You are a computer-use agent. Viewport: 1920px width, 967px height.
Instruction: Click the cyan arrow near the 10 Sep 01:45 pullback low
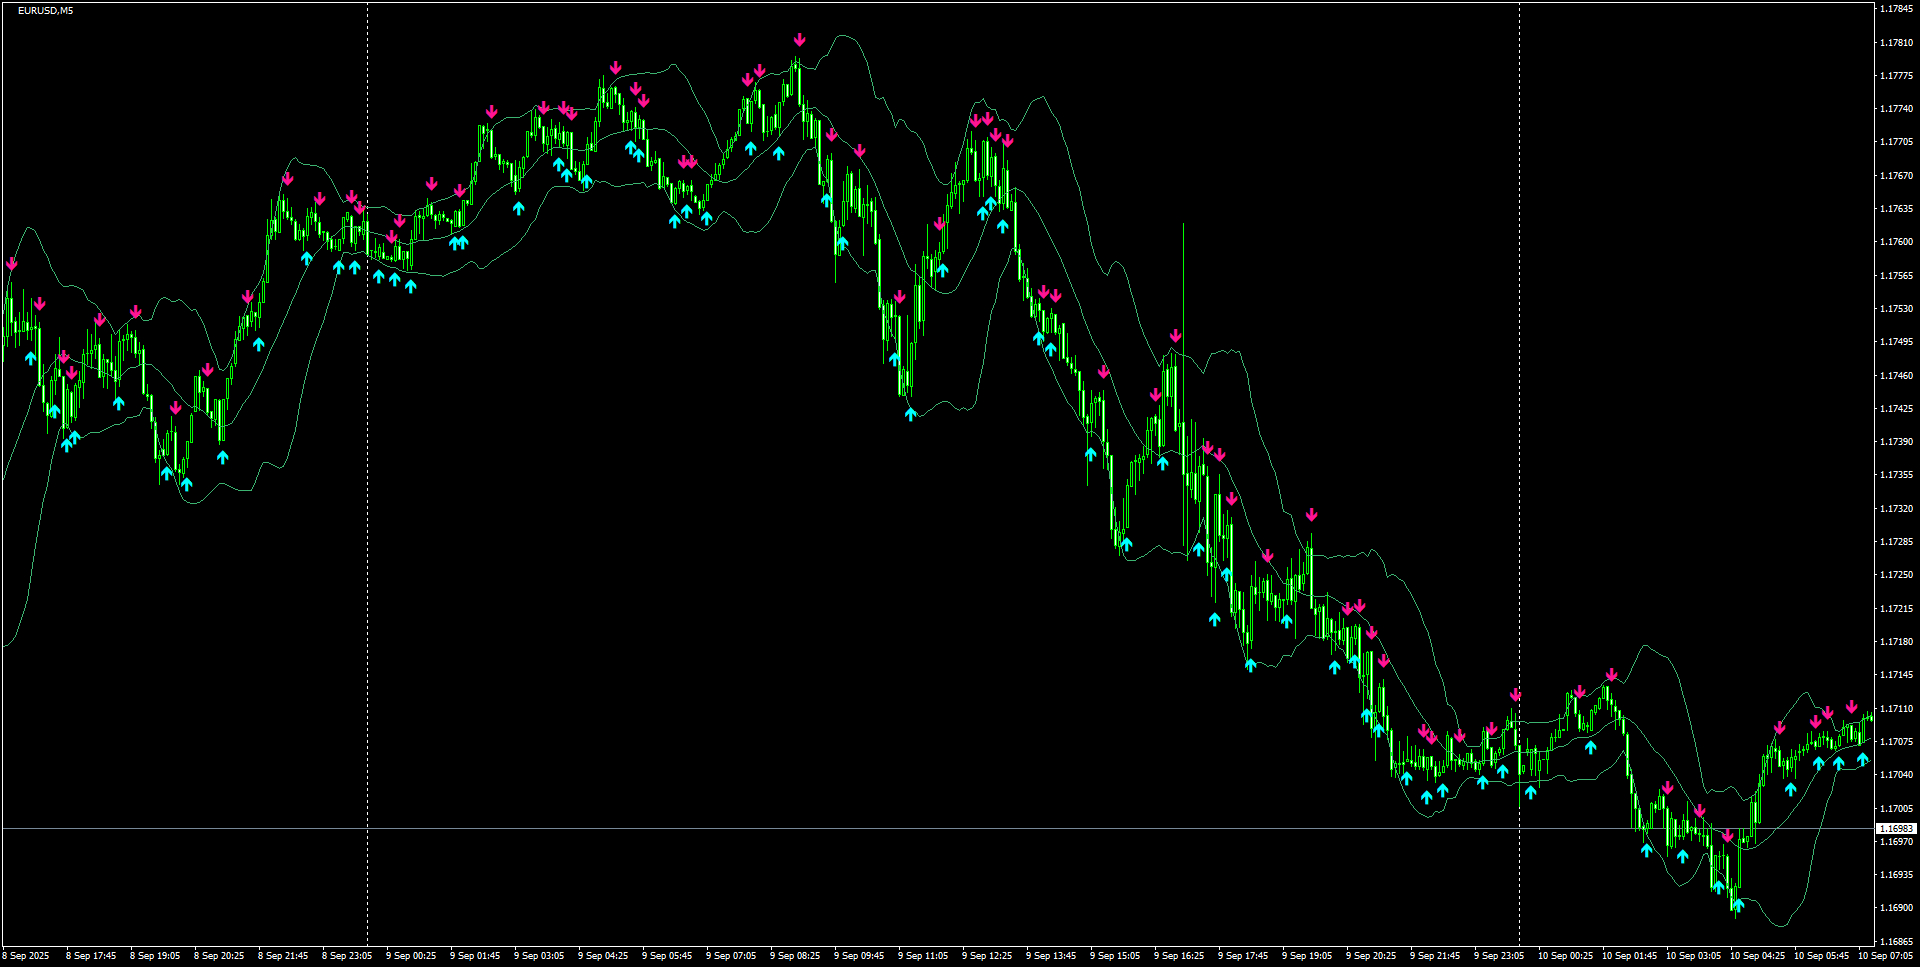click(1646, 852)
